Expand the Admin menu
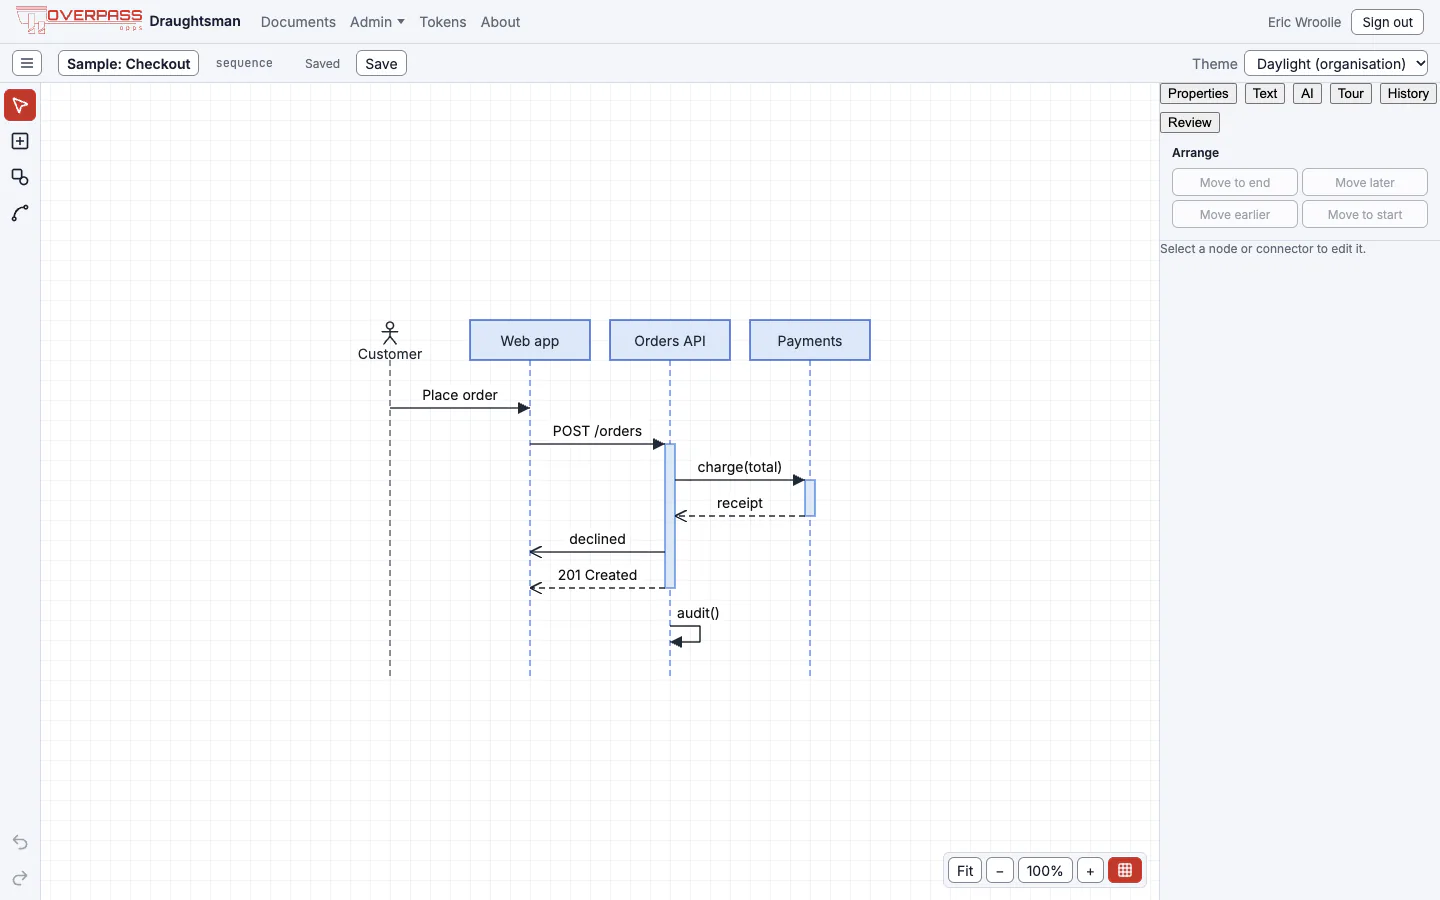 [377, 22]
